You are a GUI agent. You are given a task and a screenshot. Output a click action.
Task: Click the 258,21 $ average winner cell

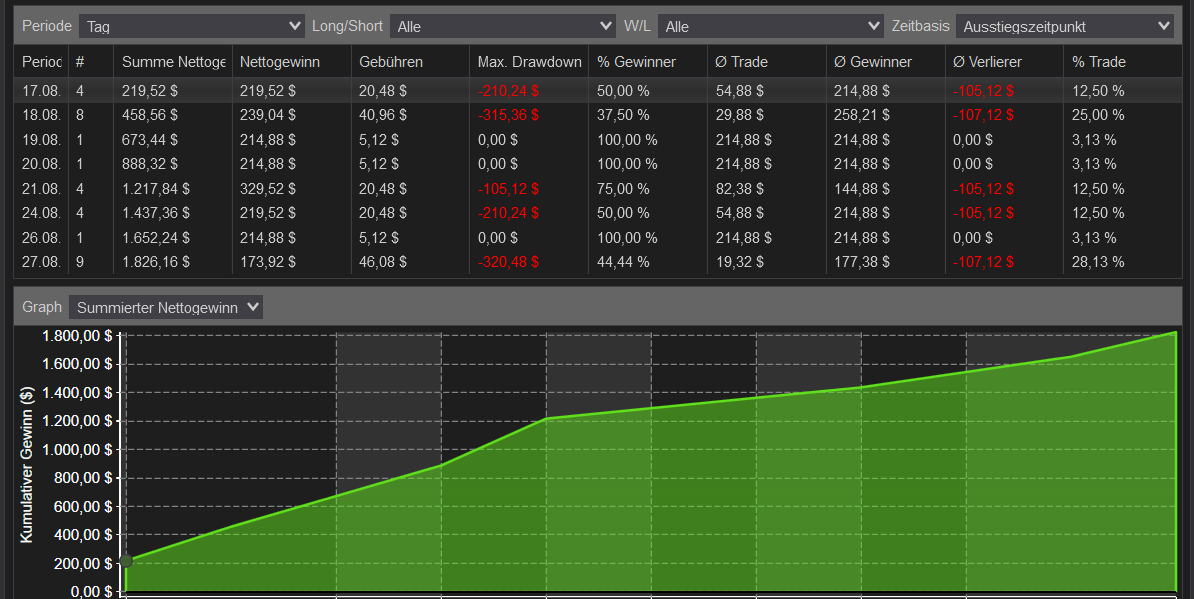pyautogui.click(x=862, y=115)
